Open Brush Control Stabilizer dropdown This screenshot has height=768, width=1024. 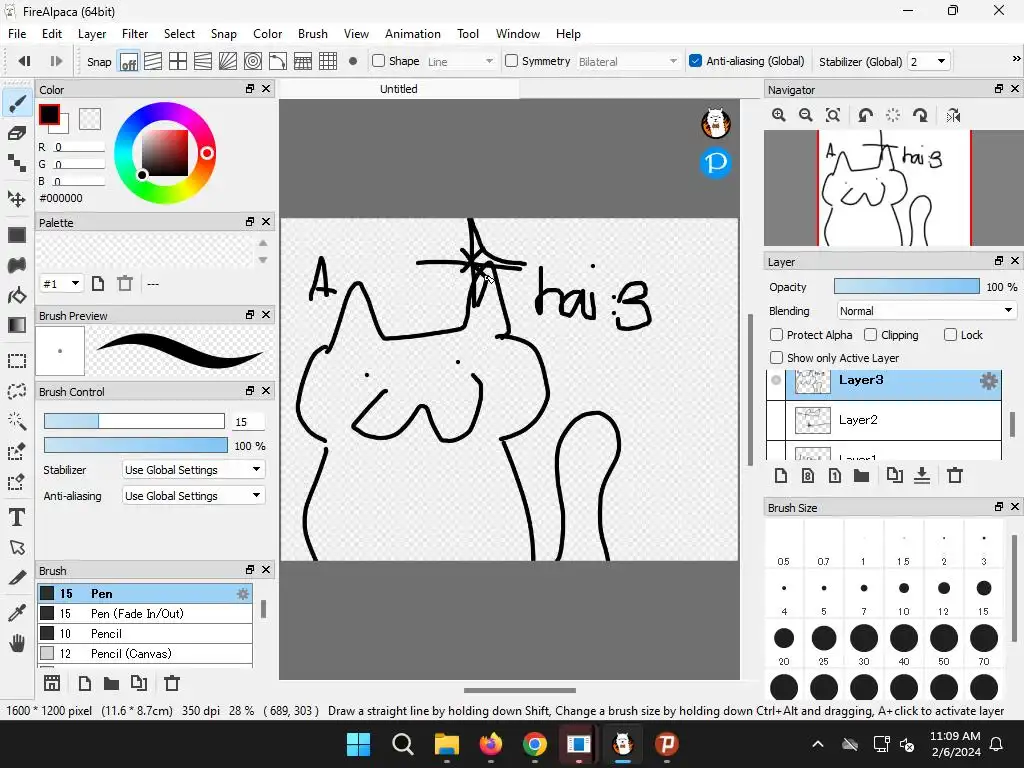193,470
